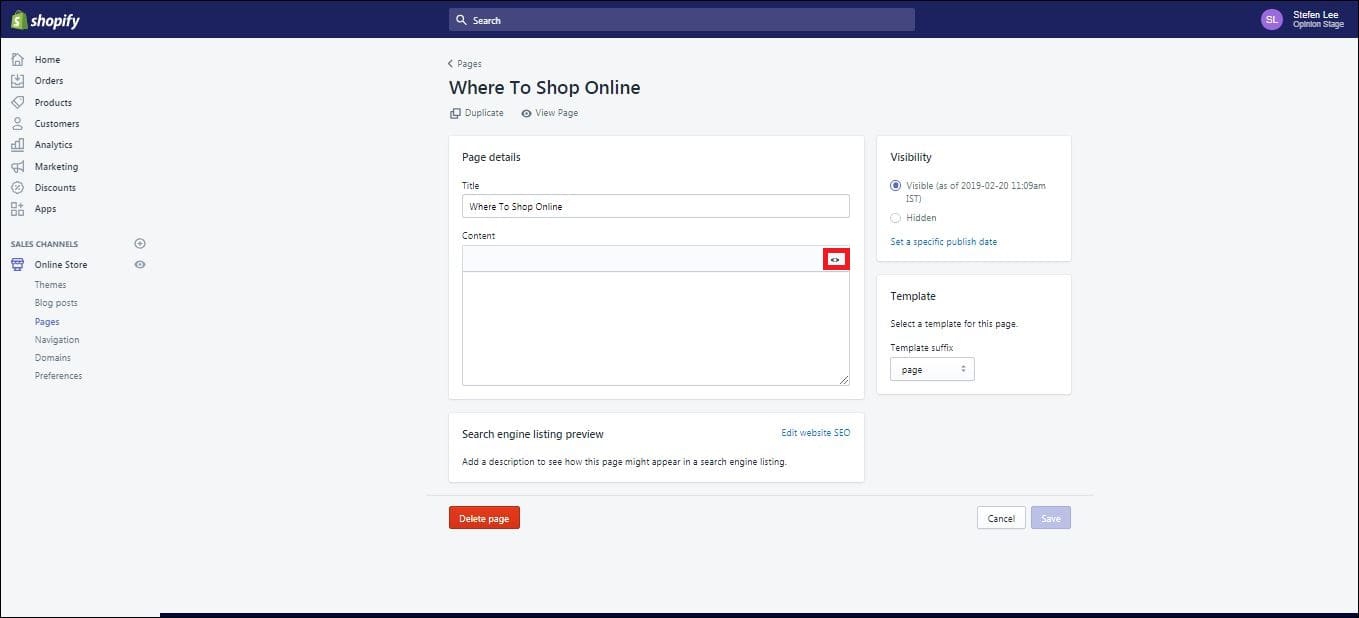Open the Template suffix dropdown
The width and height of the screenshot is (1359, 618).
pyautogui.click(x=931, y=369)
